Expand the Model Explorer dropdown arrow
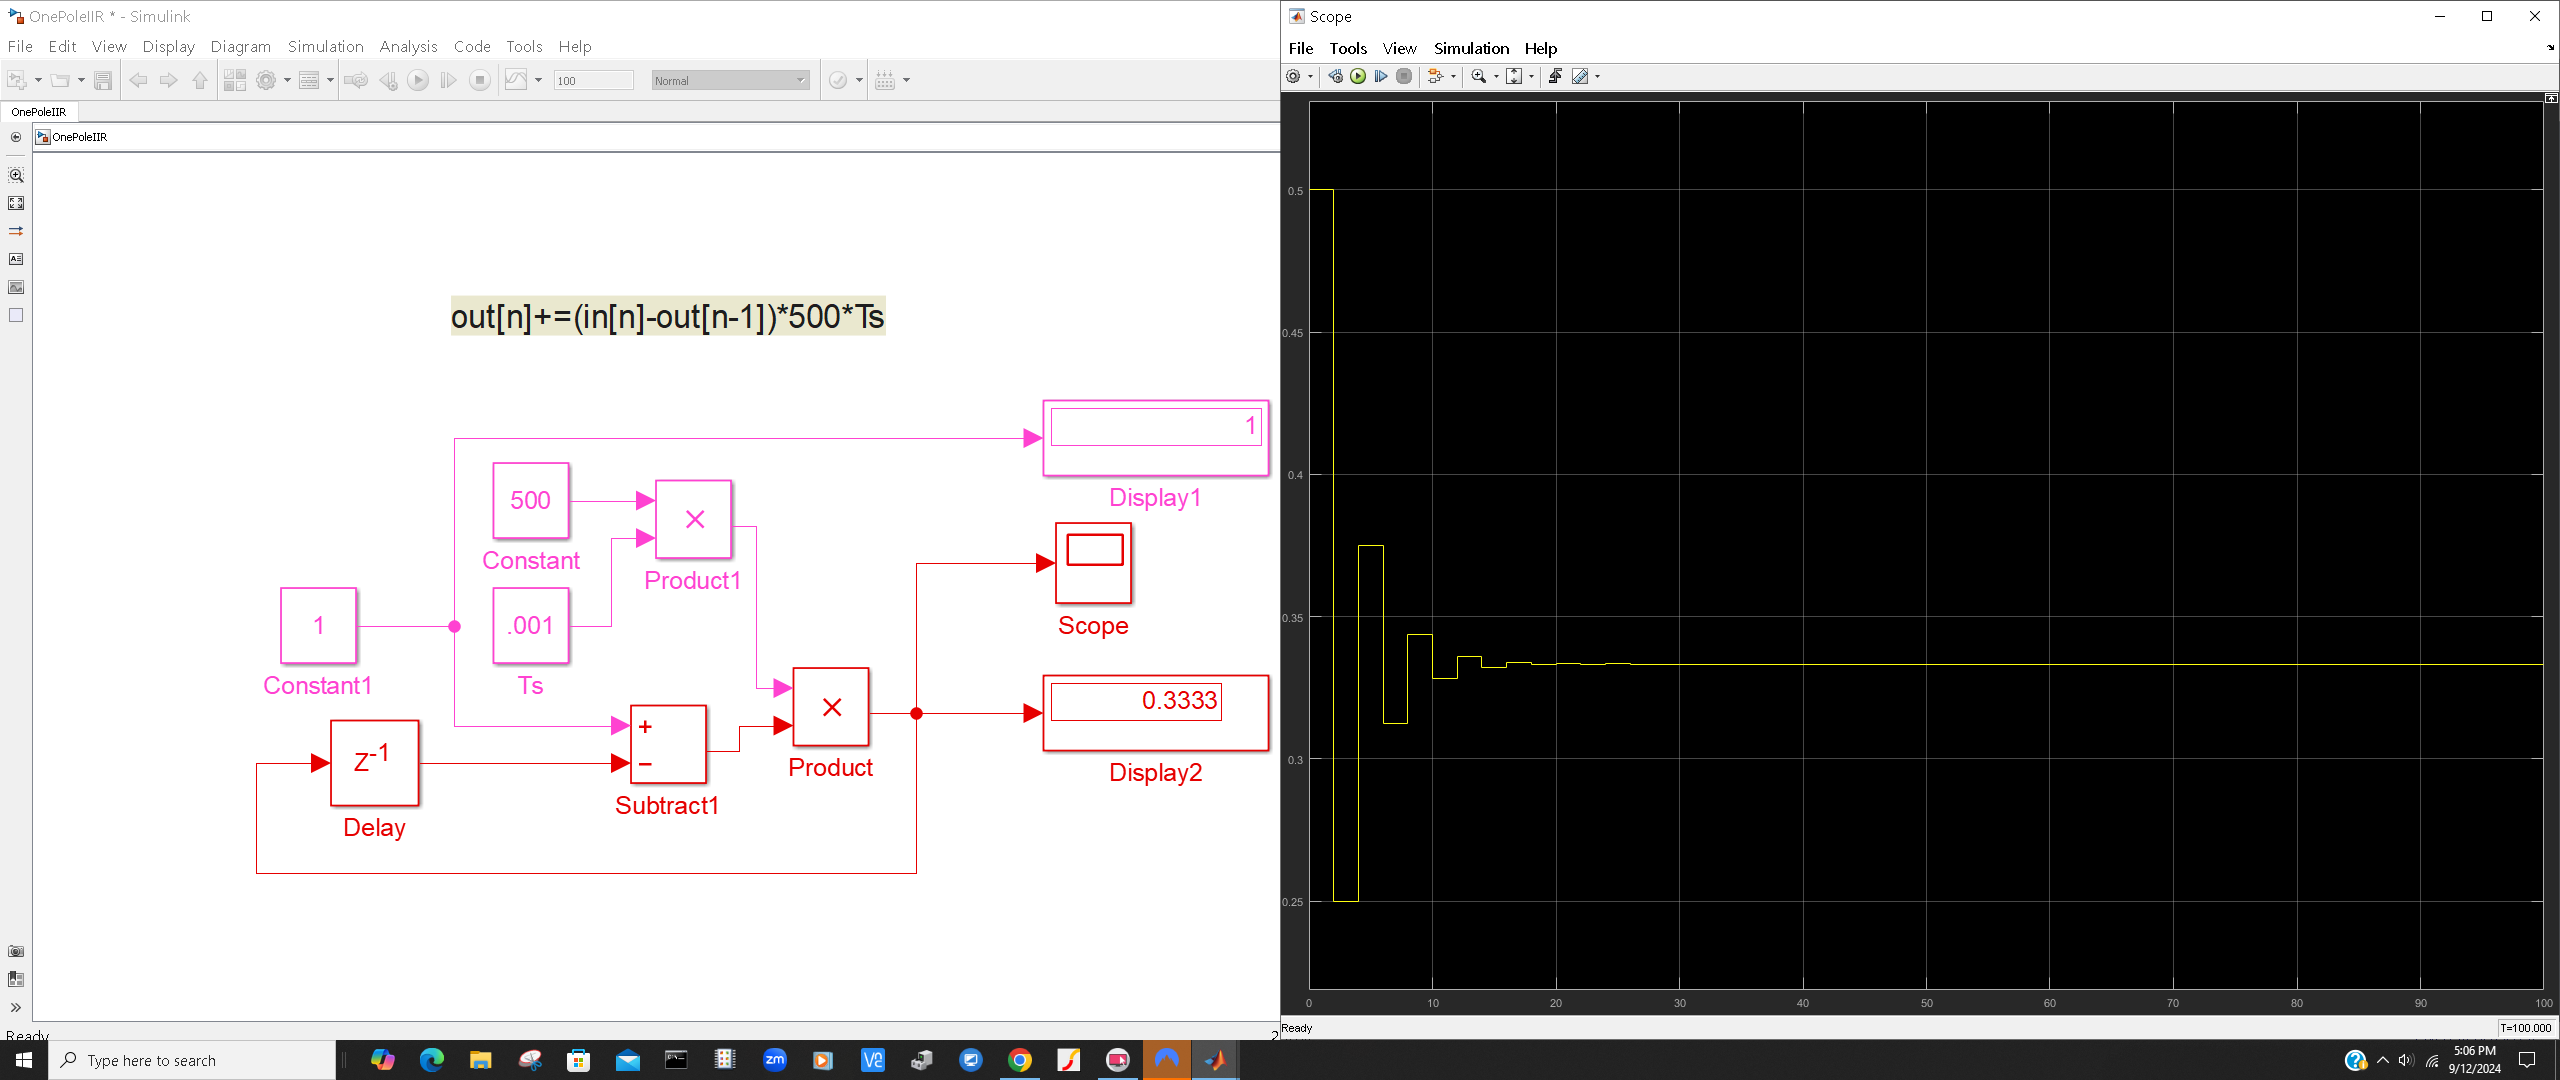The width and height of the screenshot is (2560, 1080). pos(330,80)
